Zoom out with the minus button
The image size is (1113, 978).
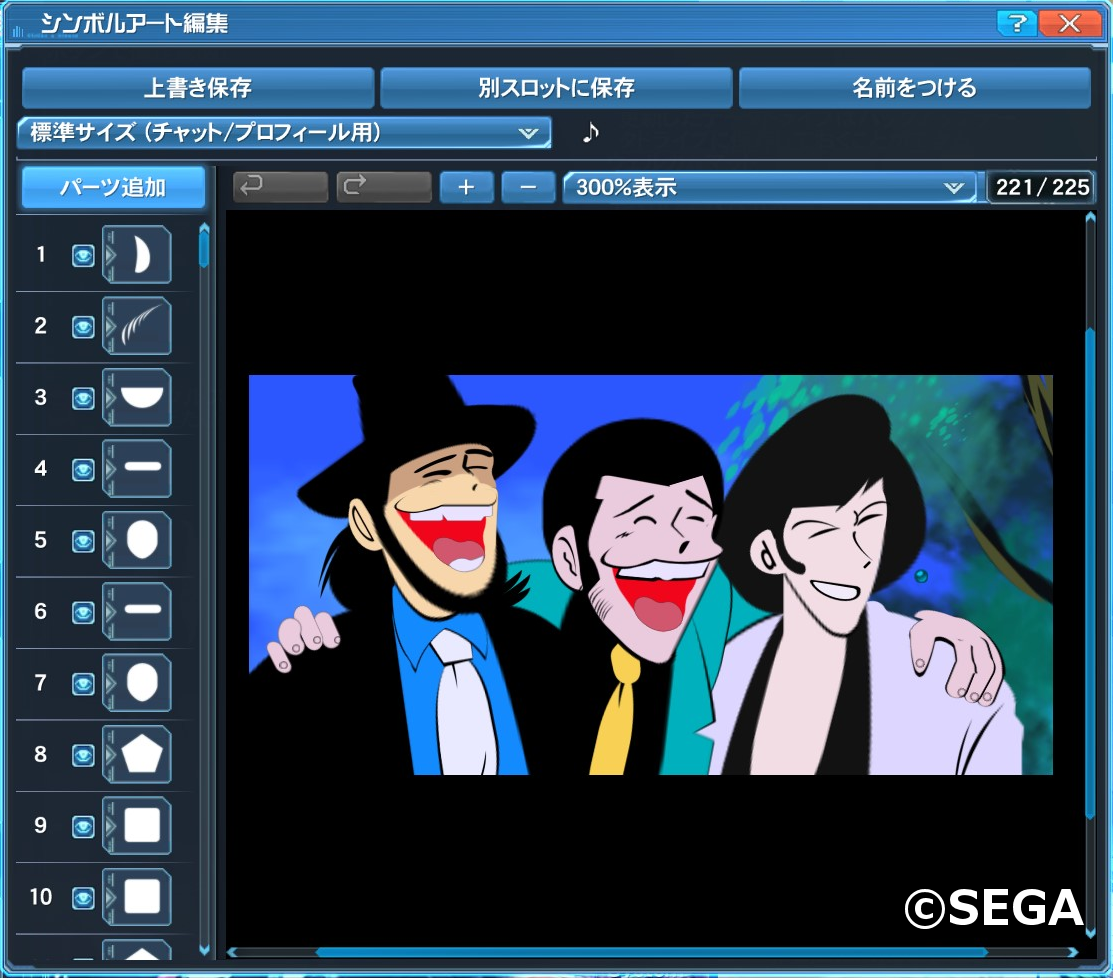click(x=528, y=187)
